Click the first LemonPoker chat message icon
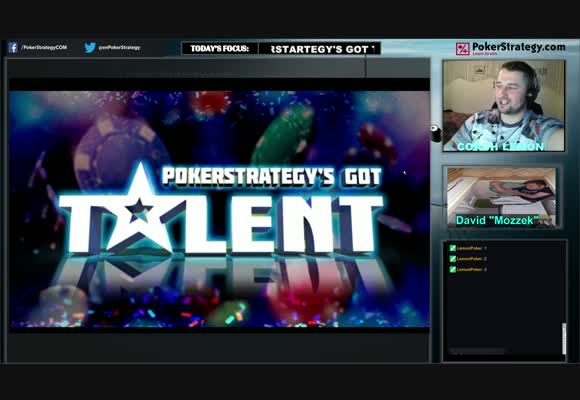 point(452,248)
